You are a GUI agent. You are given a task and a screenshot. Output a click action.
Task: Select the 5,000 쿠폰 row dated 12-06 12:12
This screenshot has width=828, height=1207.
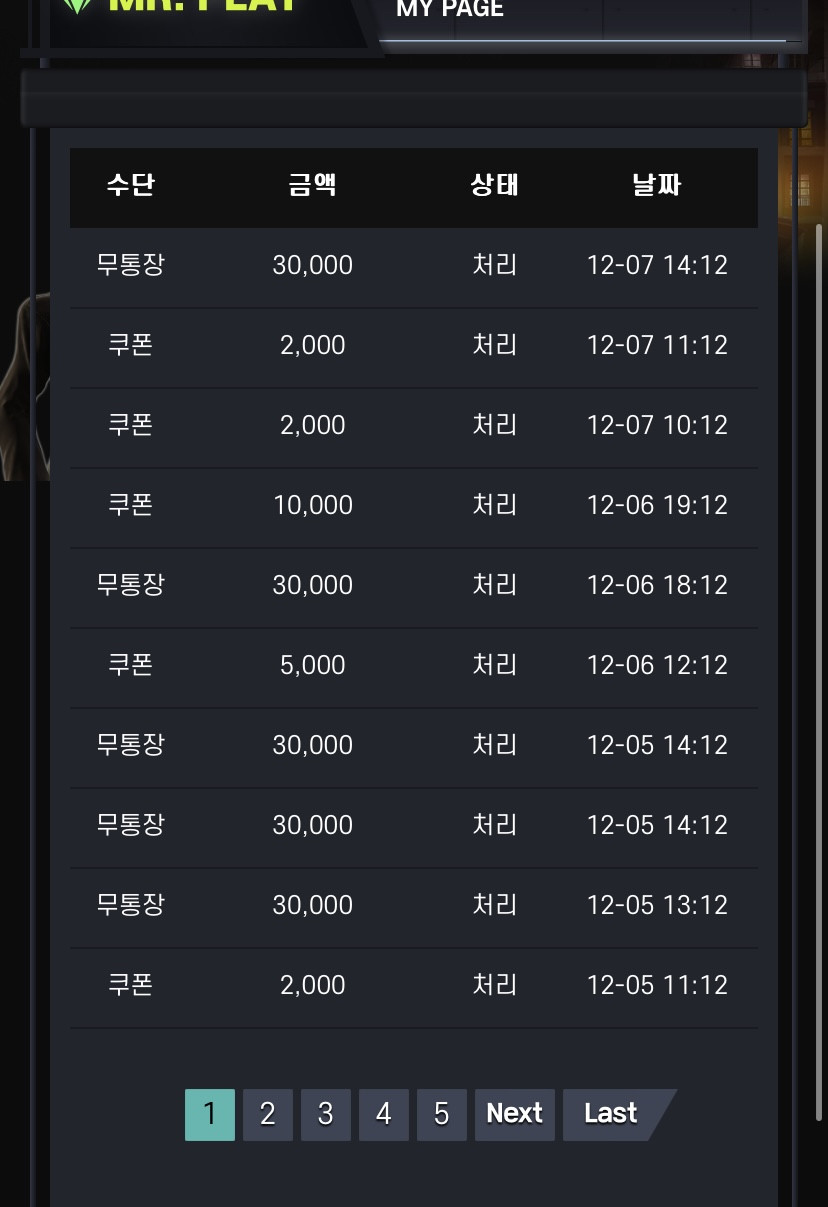[x=414, y=666]
